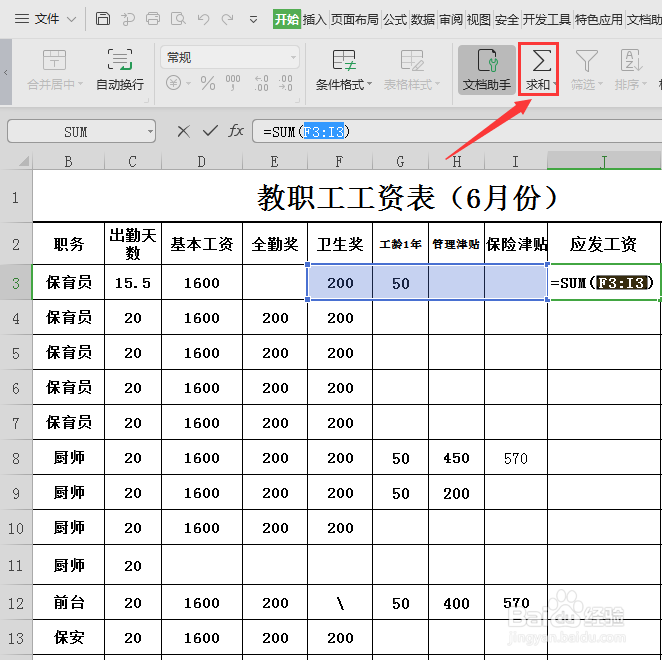The image size is (662, 660).
Task: Click the Save icon in quick toolbar
Action: [x=103, y=19]
